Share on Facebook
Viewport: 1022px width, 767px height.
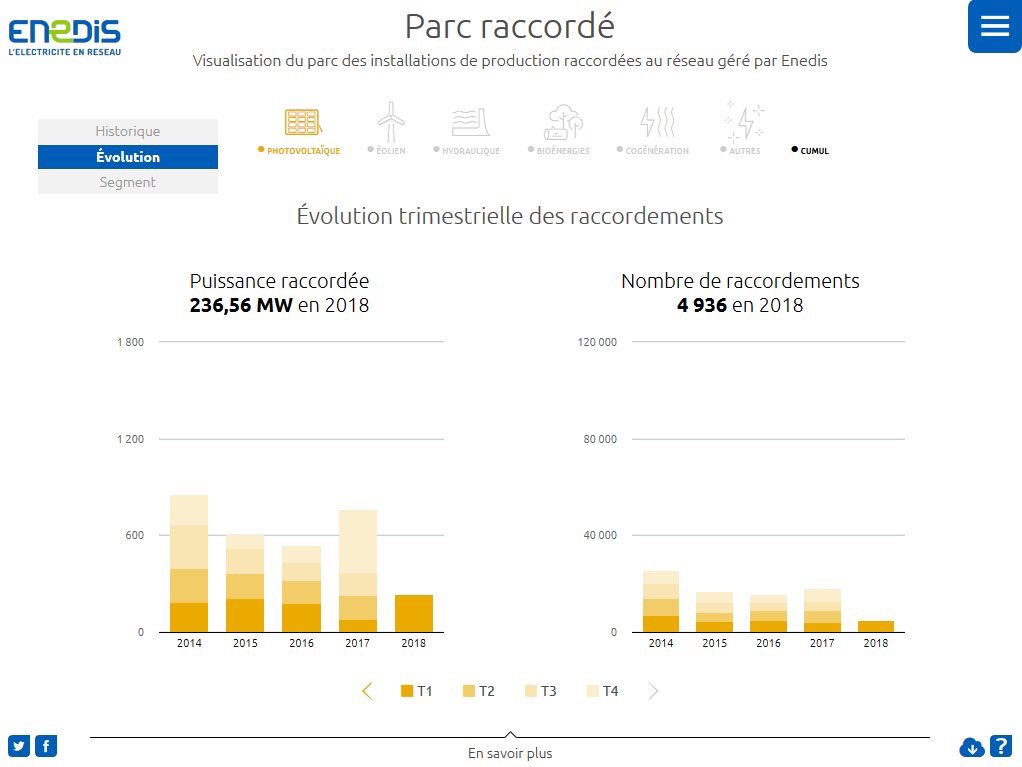[46, 745]
